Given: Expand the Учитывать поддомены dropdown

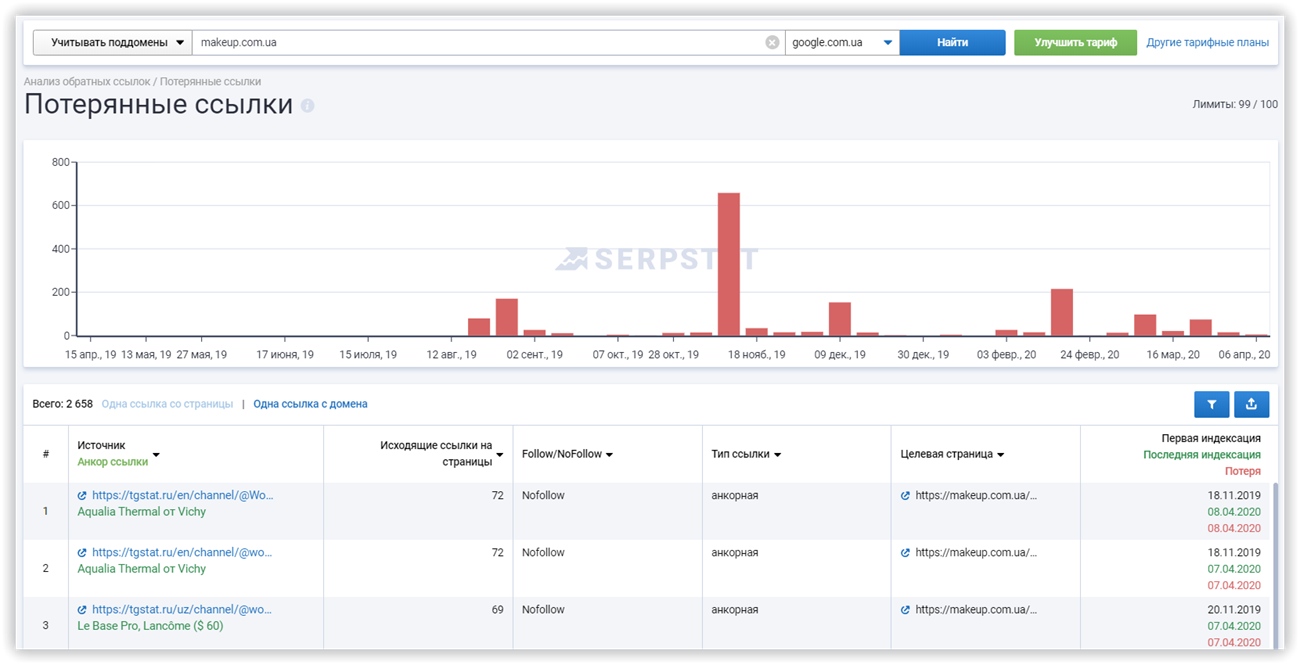Looking at the screenshot, I should point(112,42).
